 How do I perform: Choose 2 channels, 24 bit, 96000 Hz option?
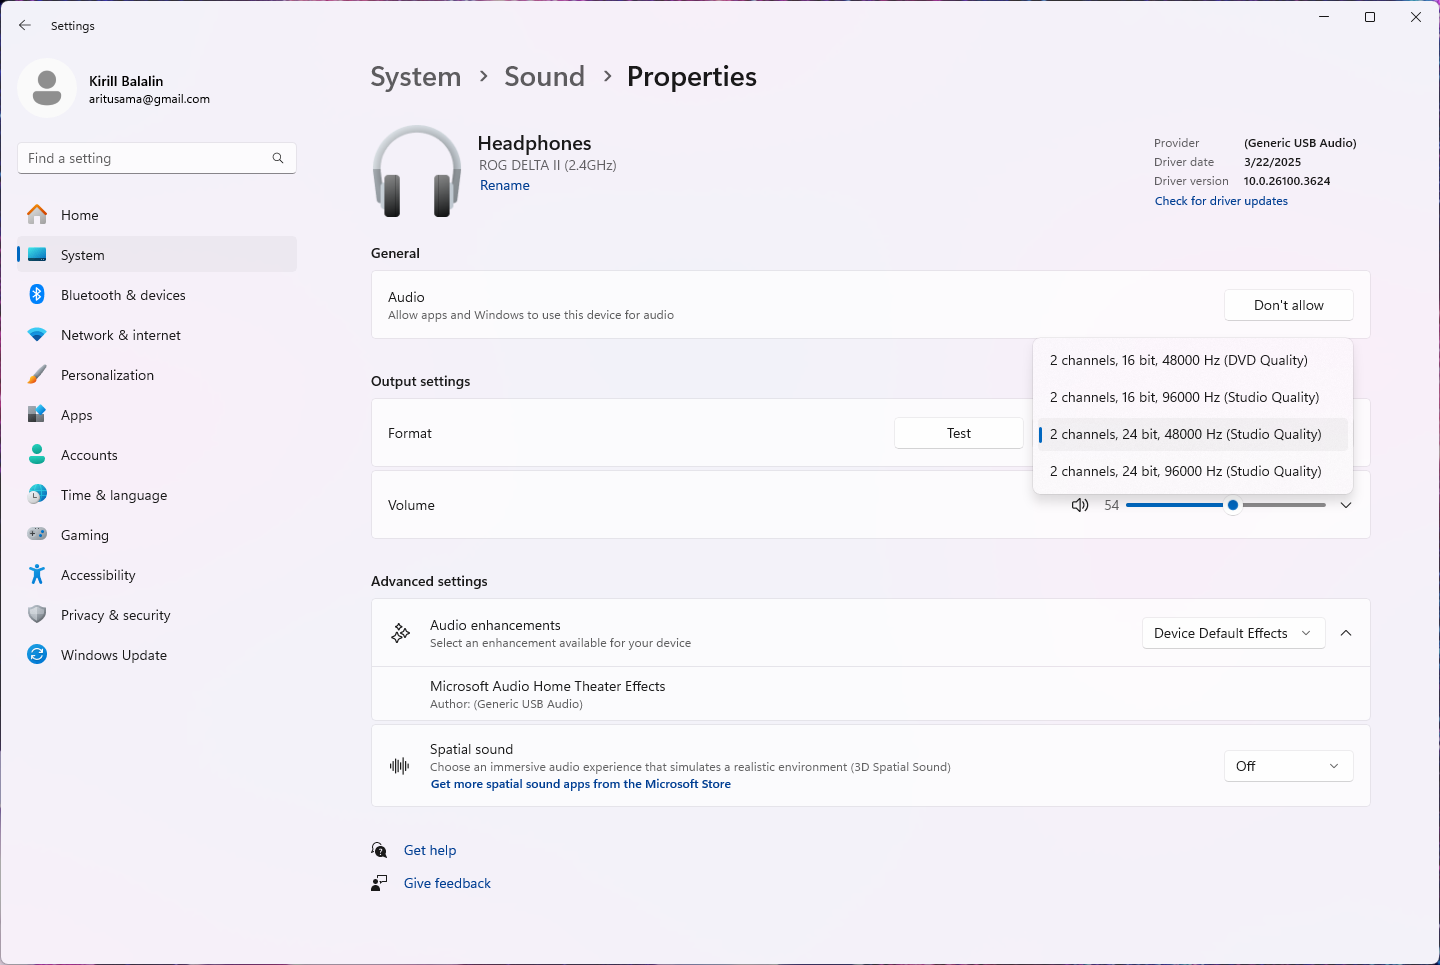pos(1185,471)
